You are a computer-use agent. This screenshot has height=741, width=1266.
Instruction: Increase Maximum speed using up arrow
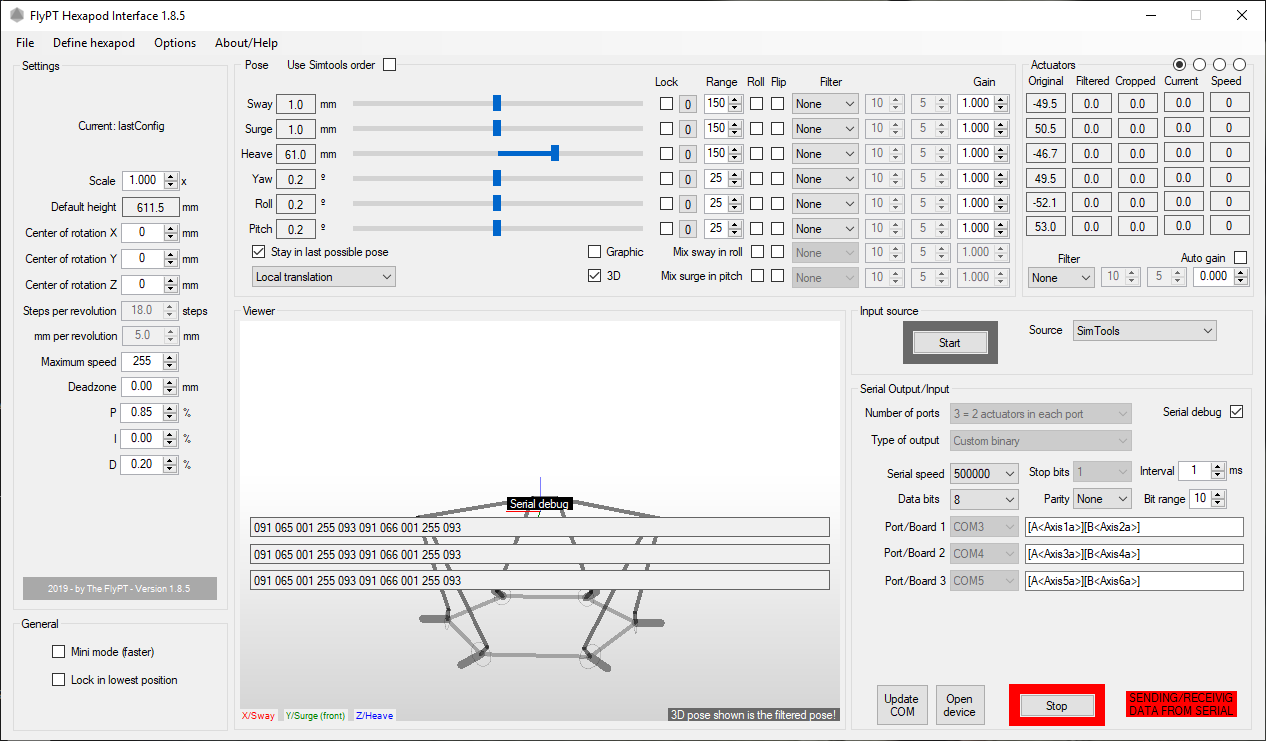[x=171, y=358]
